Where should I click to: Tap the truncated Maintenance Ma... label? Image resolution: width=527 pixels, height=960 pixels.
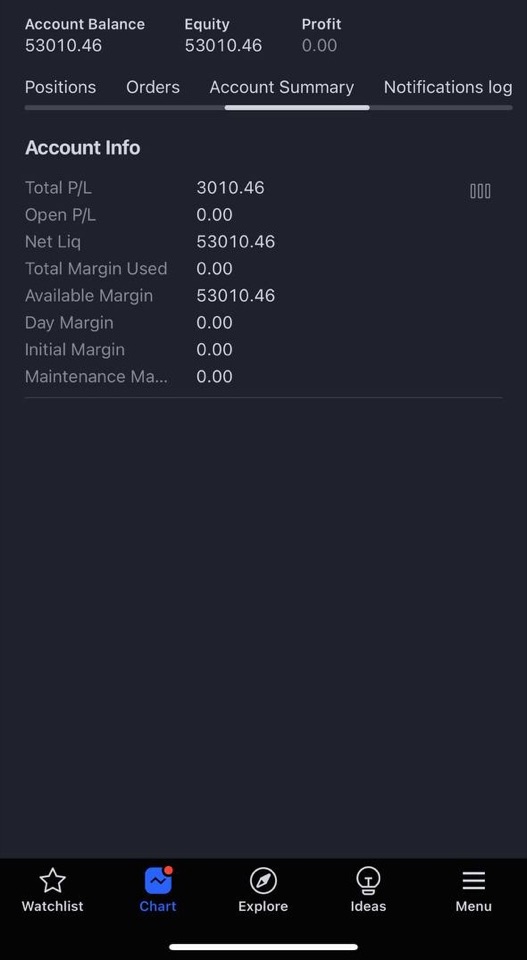point(96,376)
